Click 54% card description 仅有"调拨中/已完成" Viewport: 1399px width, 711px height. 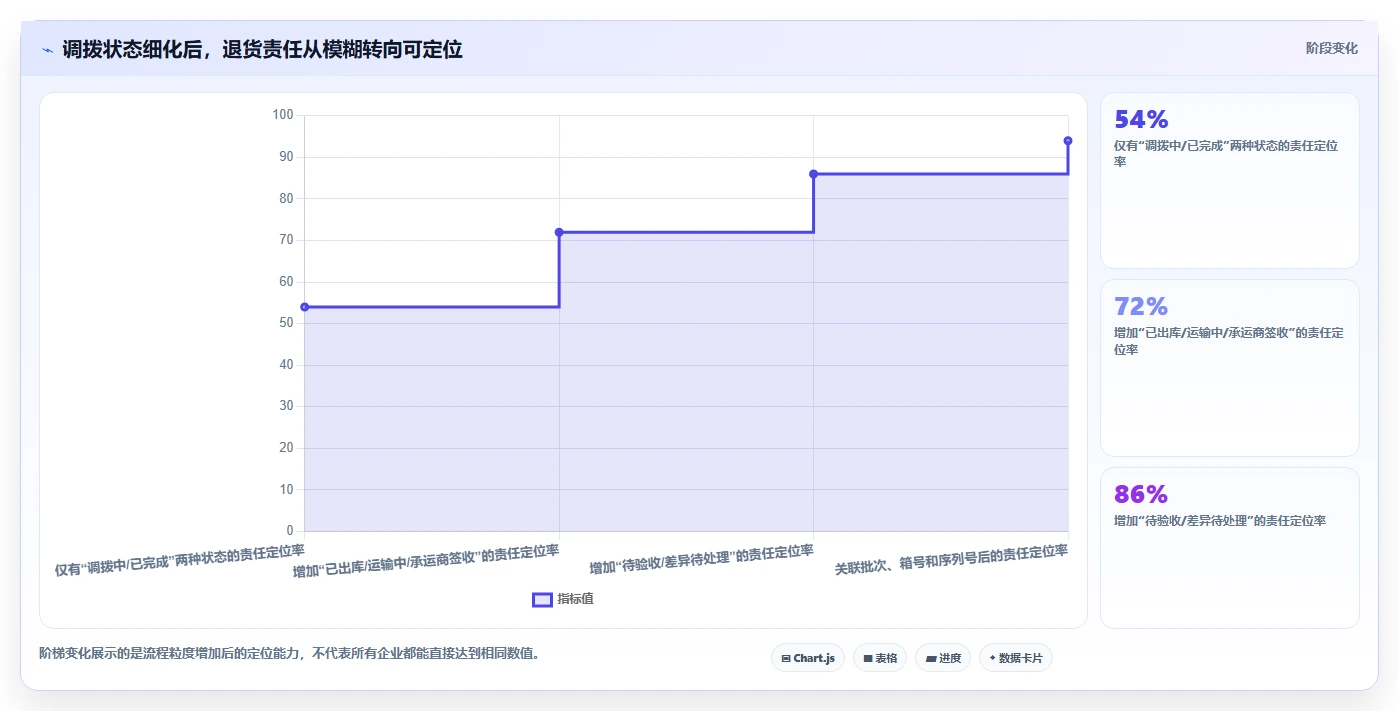click(x=1226, y=153)
